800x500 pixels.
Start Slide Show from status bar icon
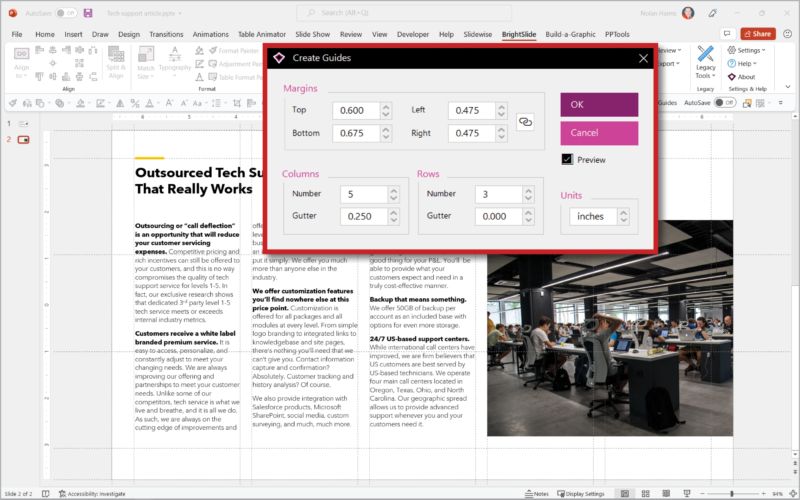coord(687,493)
